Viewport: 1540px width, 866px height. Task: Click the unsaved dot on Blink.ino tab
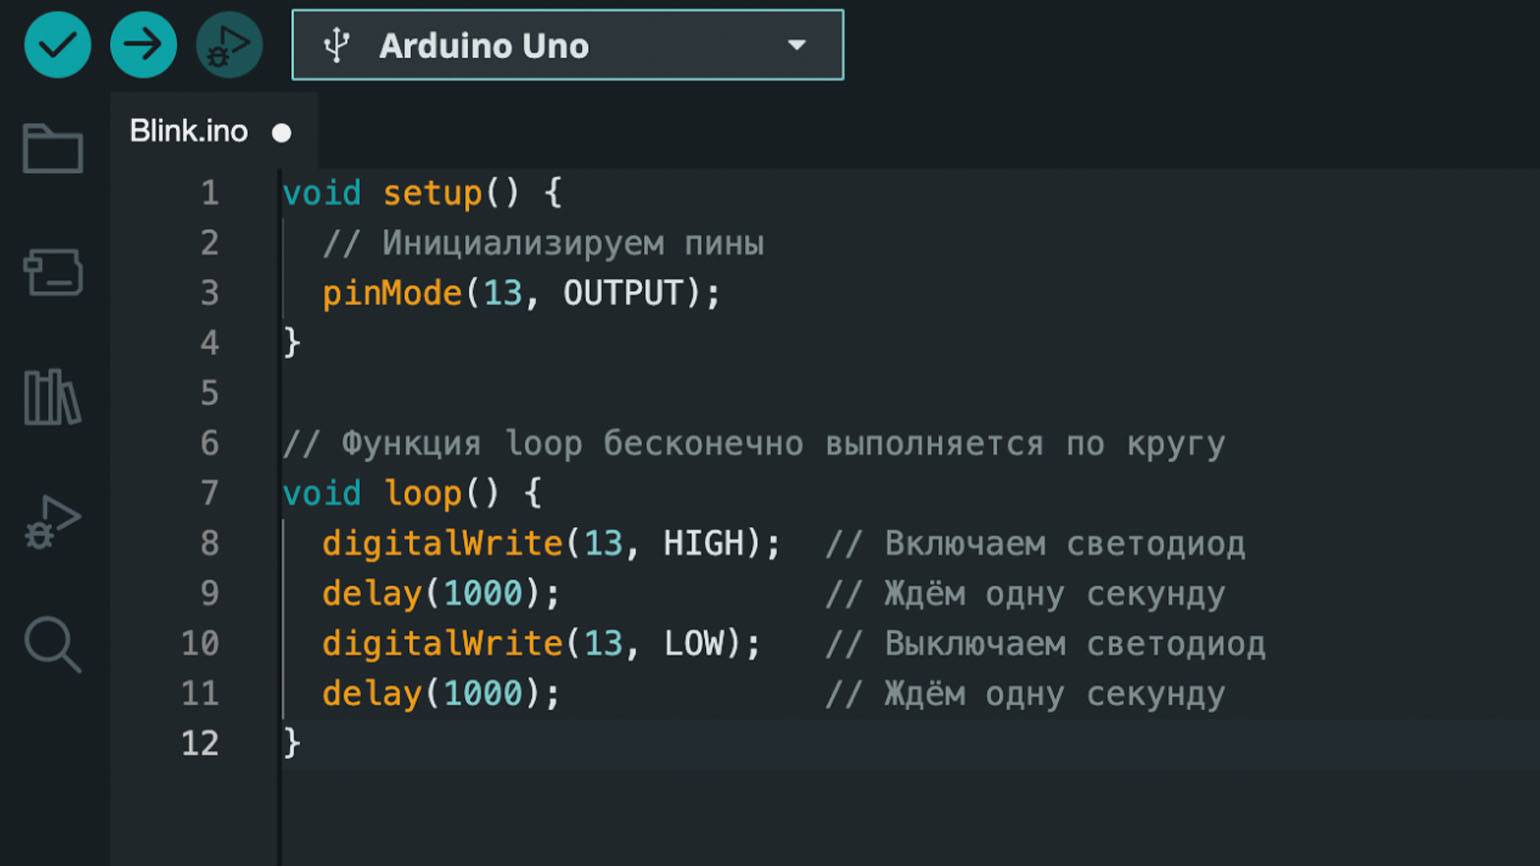(x=282, y=133)
